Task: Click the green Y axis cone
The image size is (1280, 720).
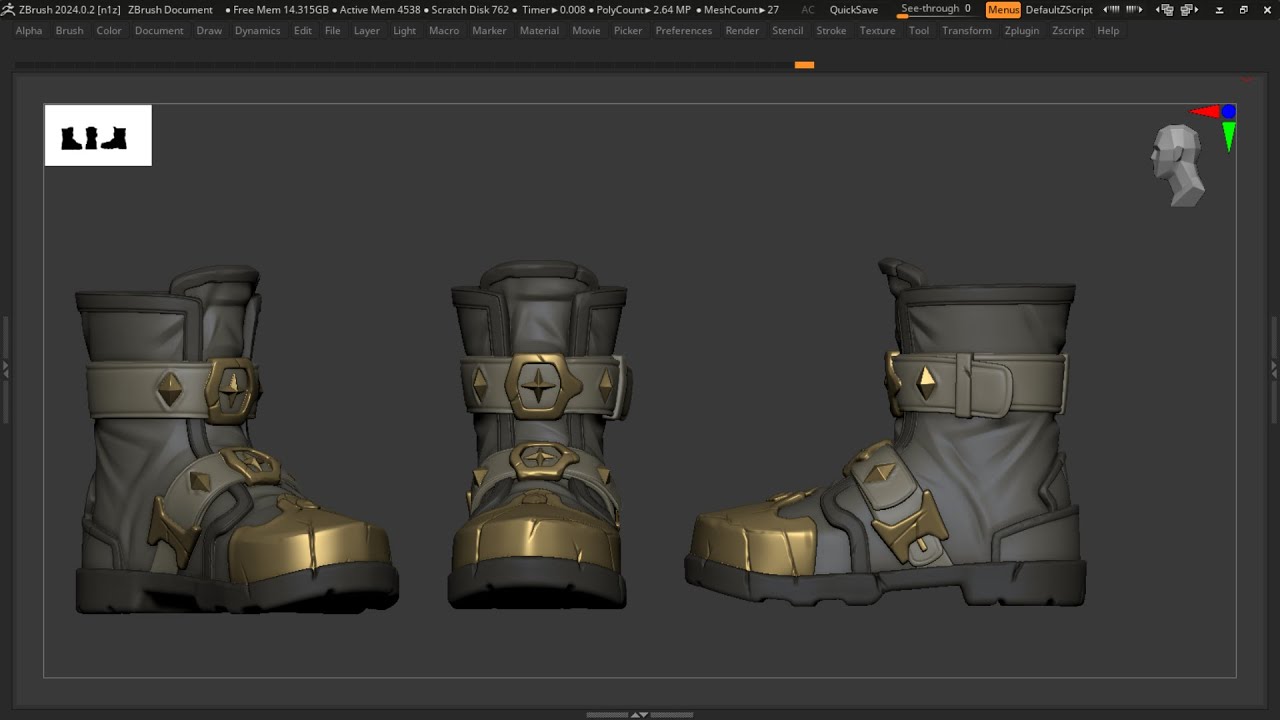Action: pos(1228,136)
